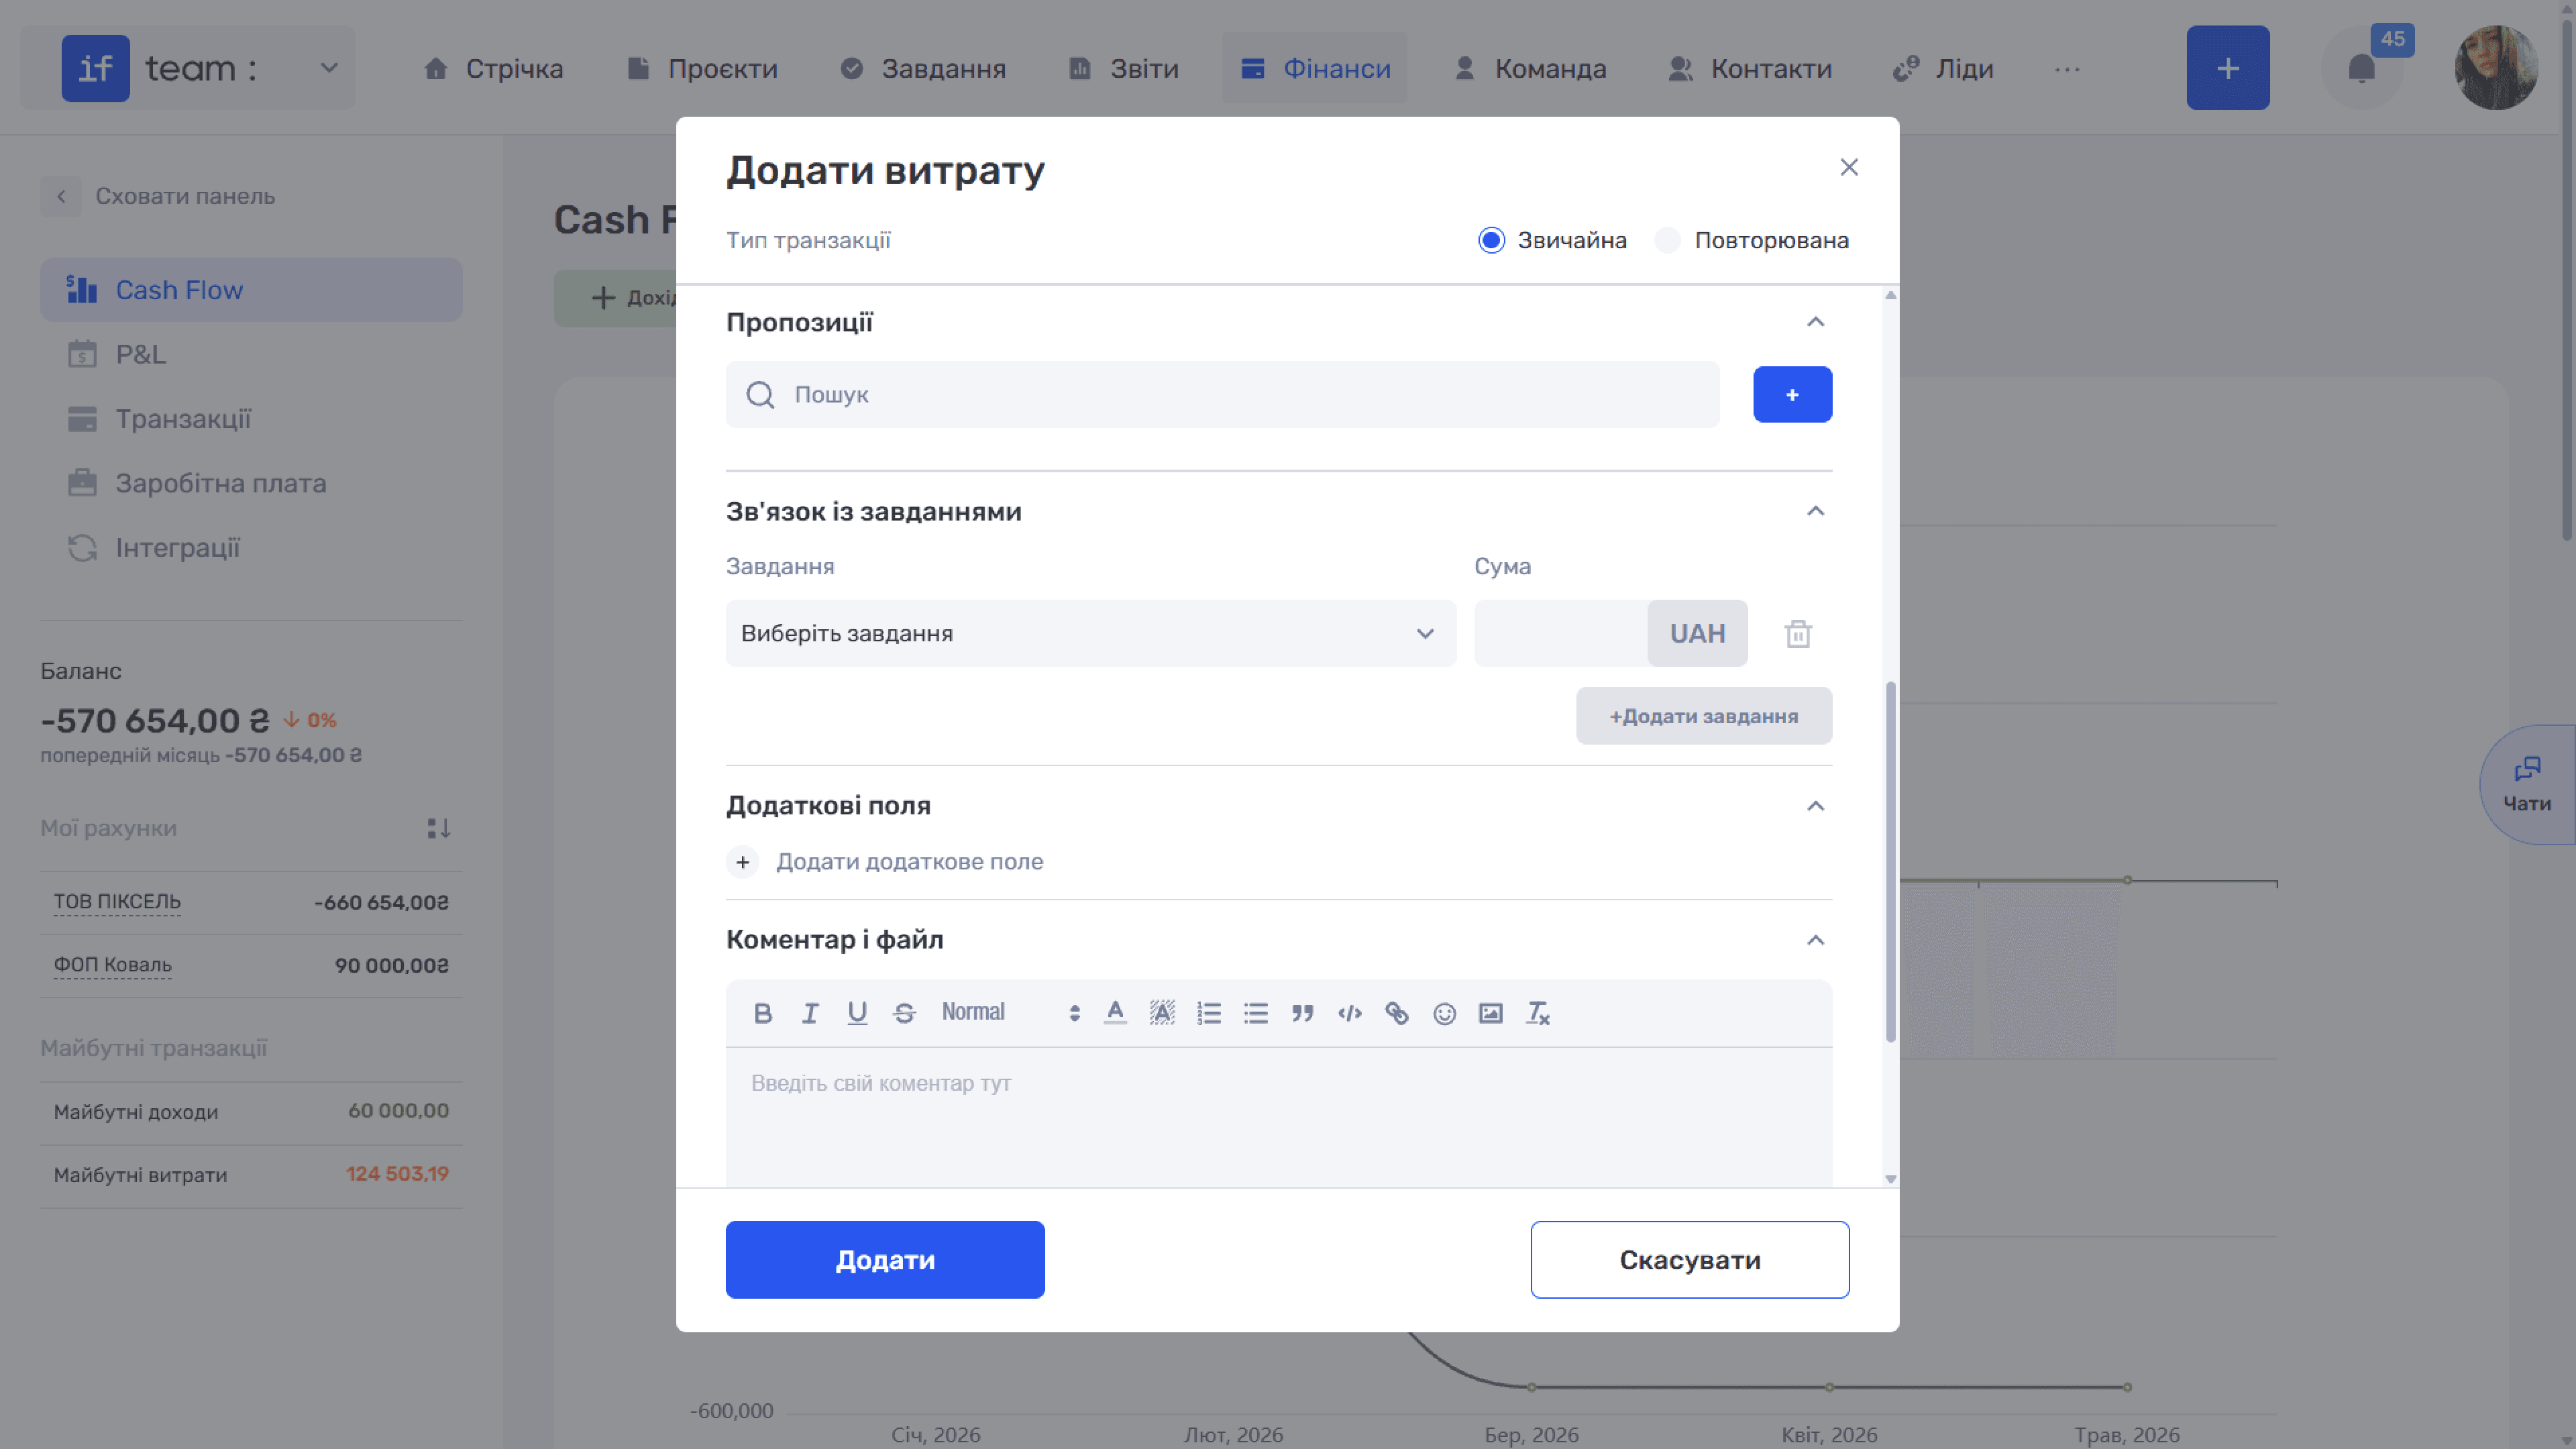
Task: Select the Повторювана transaction type
Action: point(1667,240)
